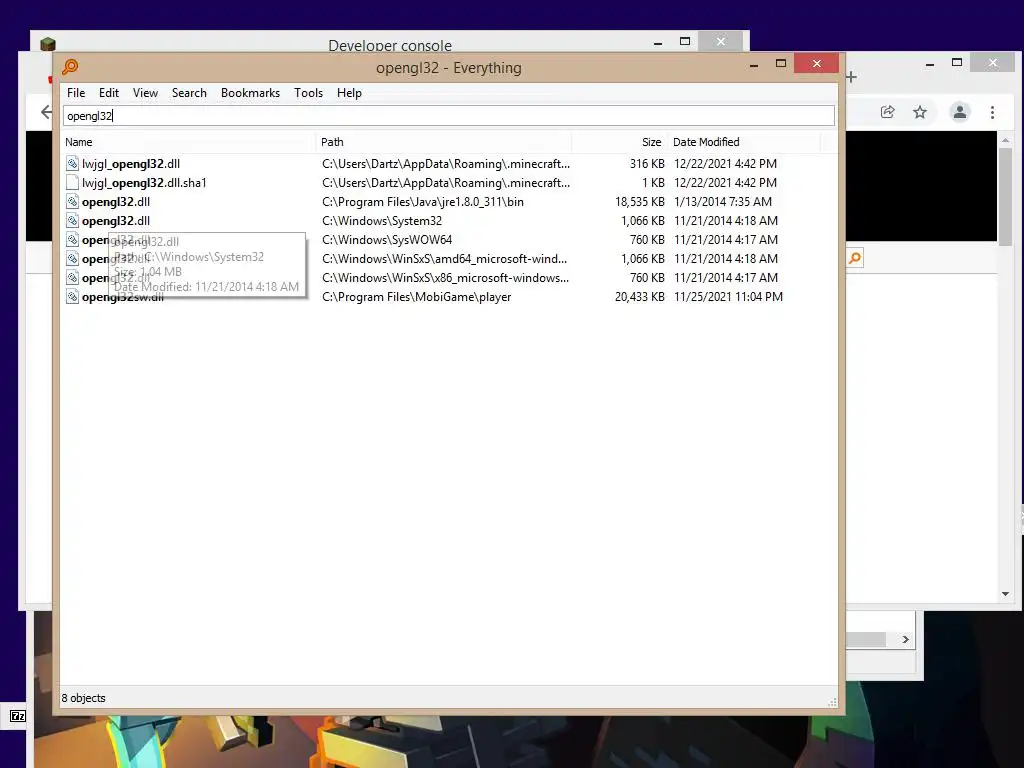The width and height of the screenshot is (1024, 768).
Task: Open the File menu in Everything
Action: [x=76, y=93]
